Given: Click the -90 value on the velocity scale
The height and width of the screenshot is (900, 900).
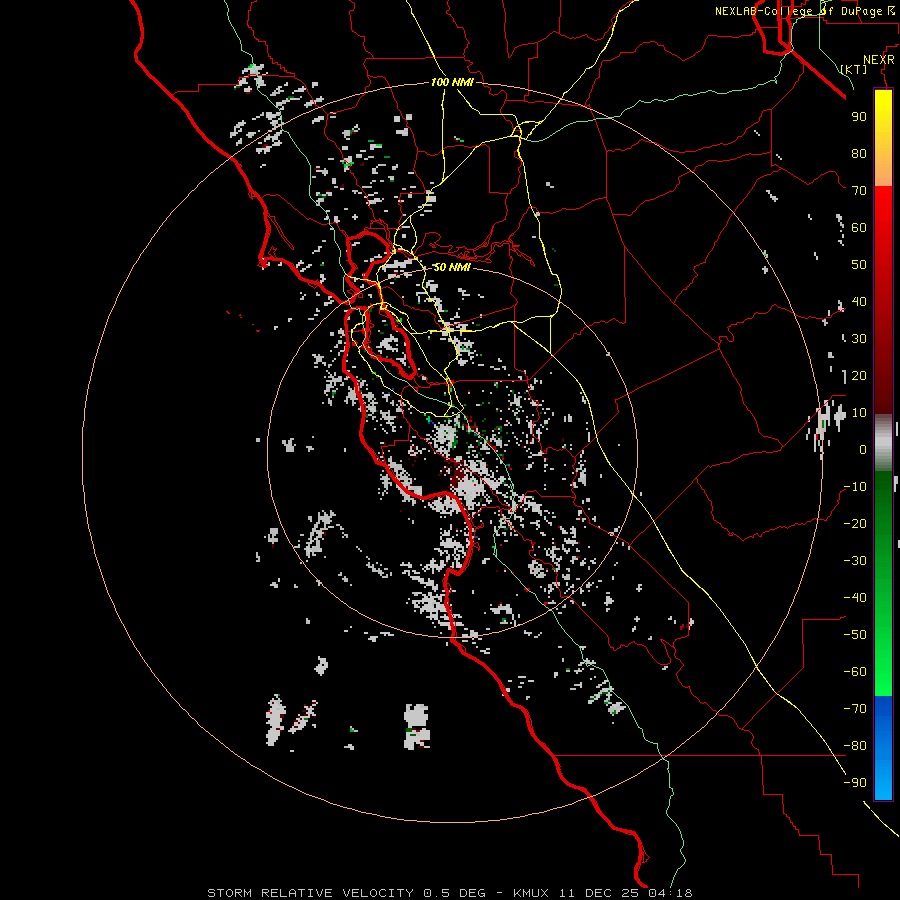Looking at the screenshot, I should coord(855,783).
